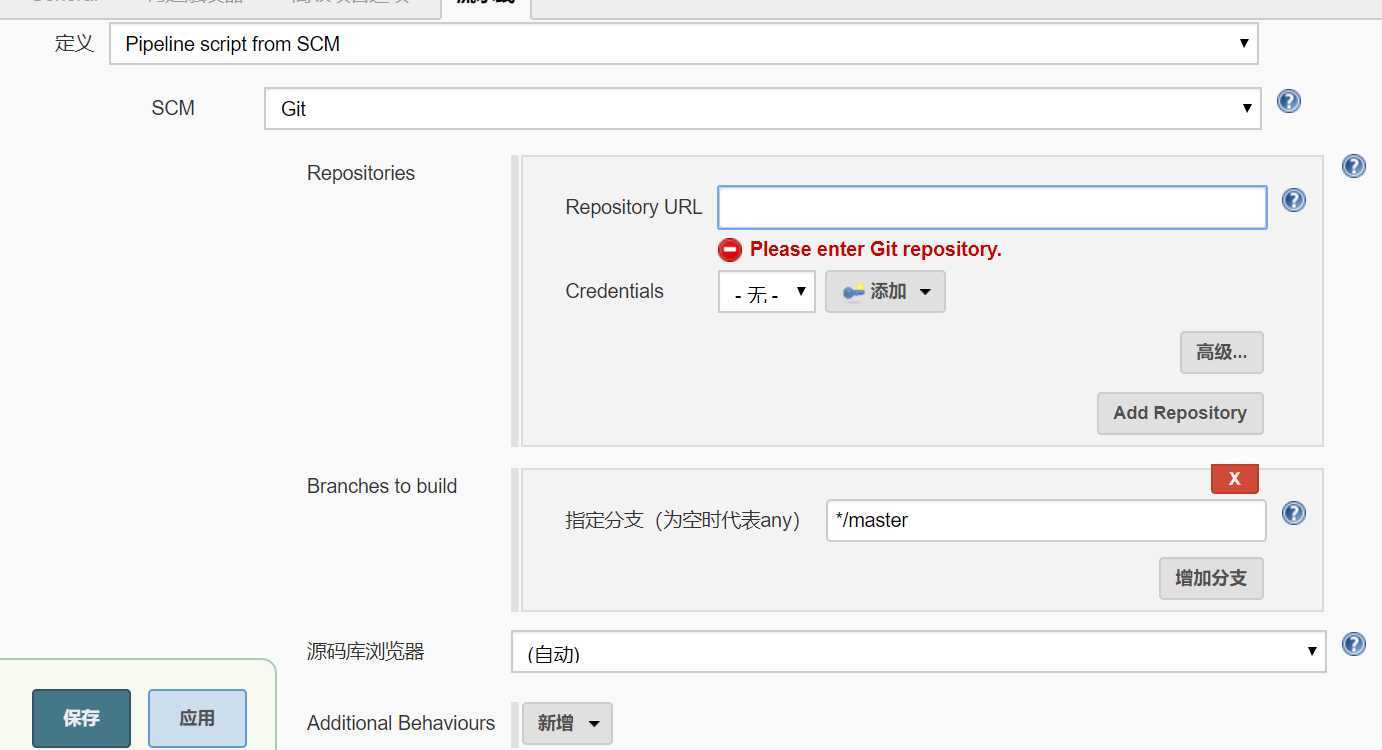Click the Add Repository button
Screen dimensions: 1382x750
1180,413
